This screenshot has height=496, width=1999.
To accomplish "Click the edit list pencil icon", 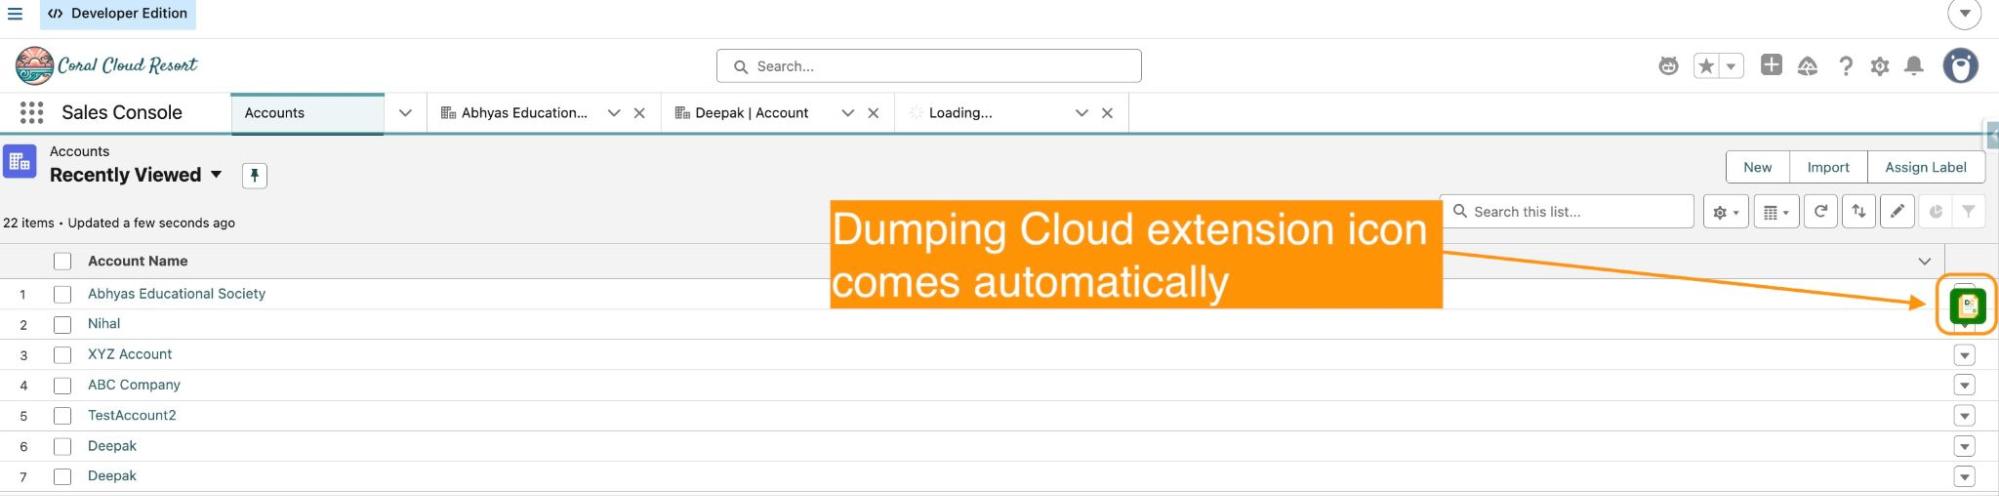I will tap(1897, 212).
